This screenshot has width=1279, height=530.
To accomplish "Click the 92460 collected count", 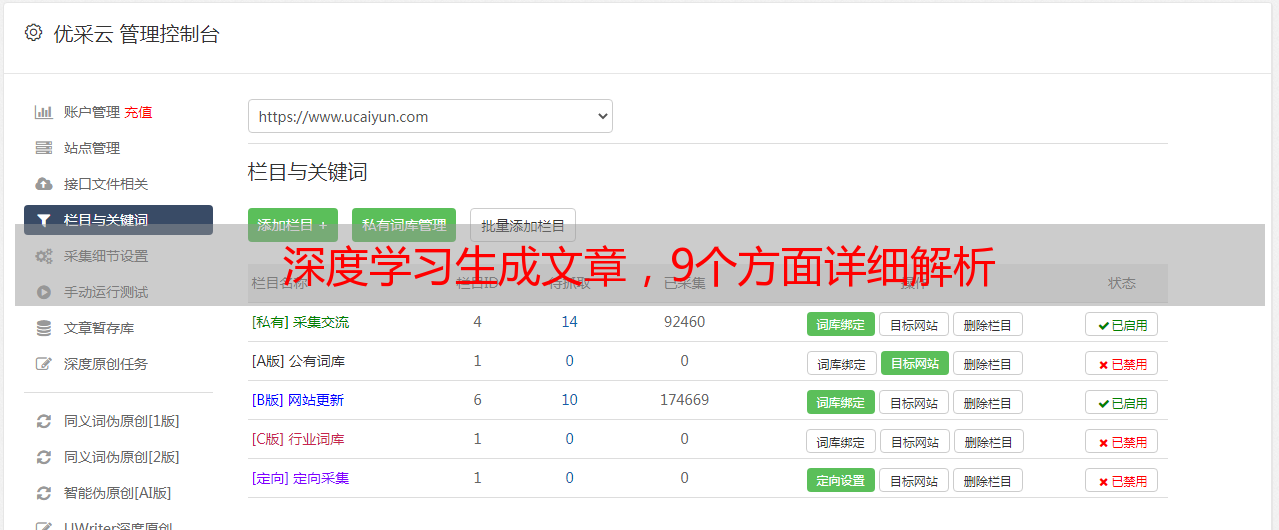I will pyautogui.click(x=684, y=322).
